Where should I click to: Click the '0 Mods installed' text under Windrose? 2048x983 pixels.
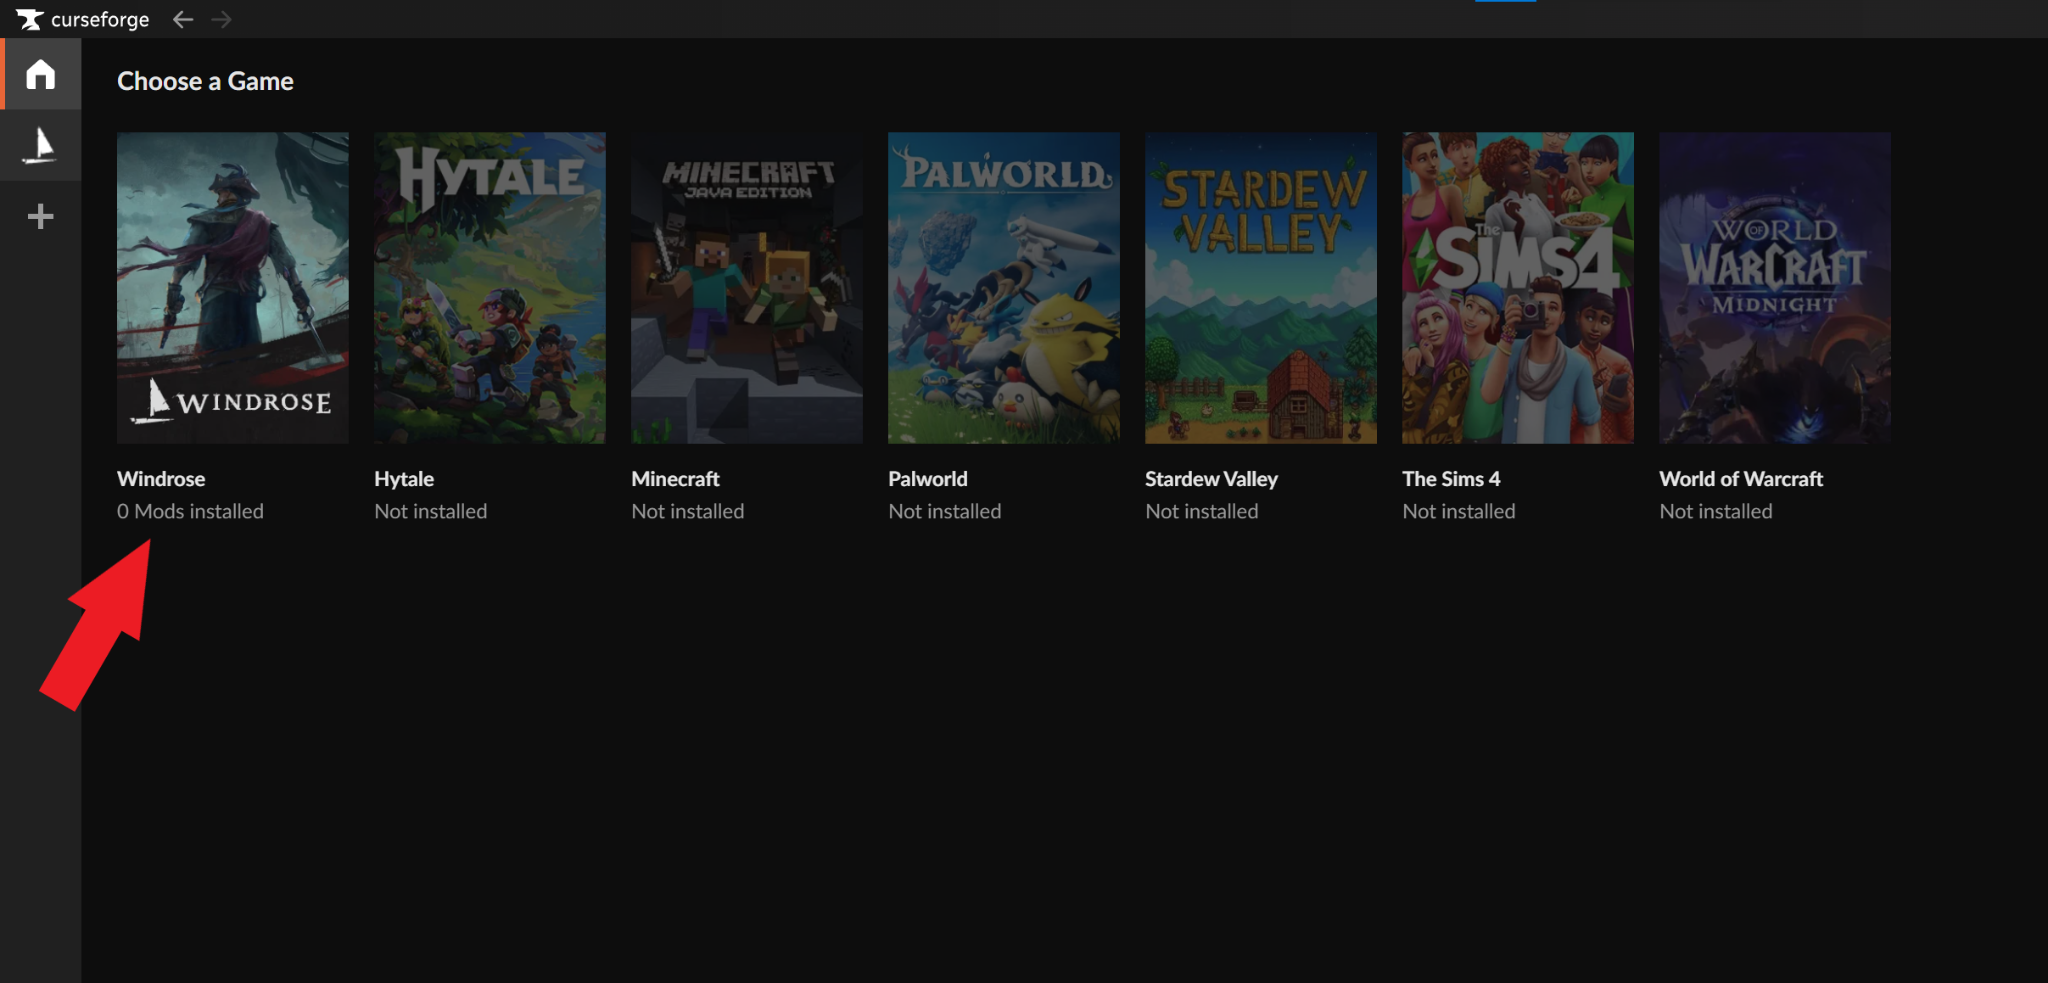190,511
